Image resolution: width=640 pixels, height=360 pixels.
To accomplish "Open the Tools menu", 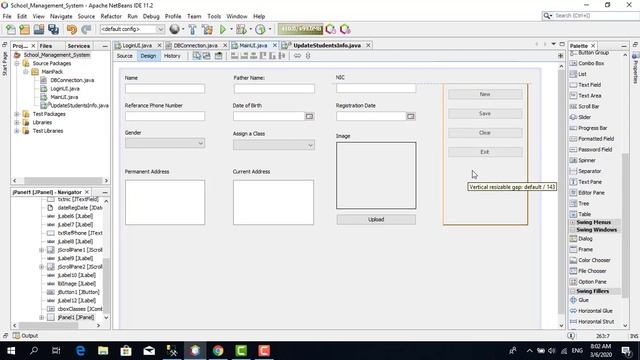I will [x=214, y=16].
